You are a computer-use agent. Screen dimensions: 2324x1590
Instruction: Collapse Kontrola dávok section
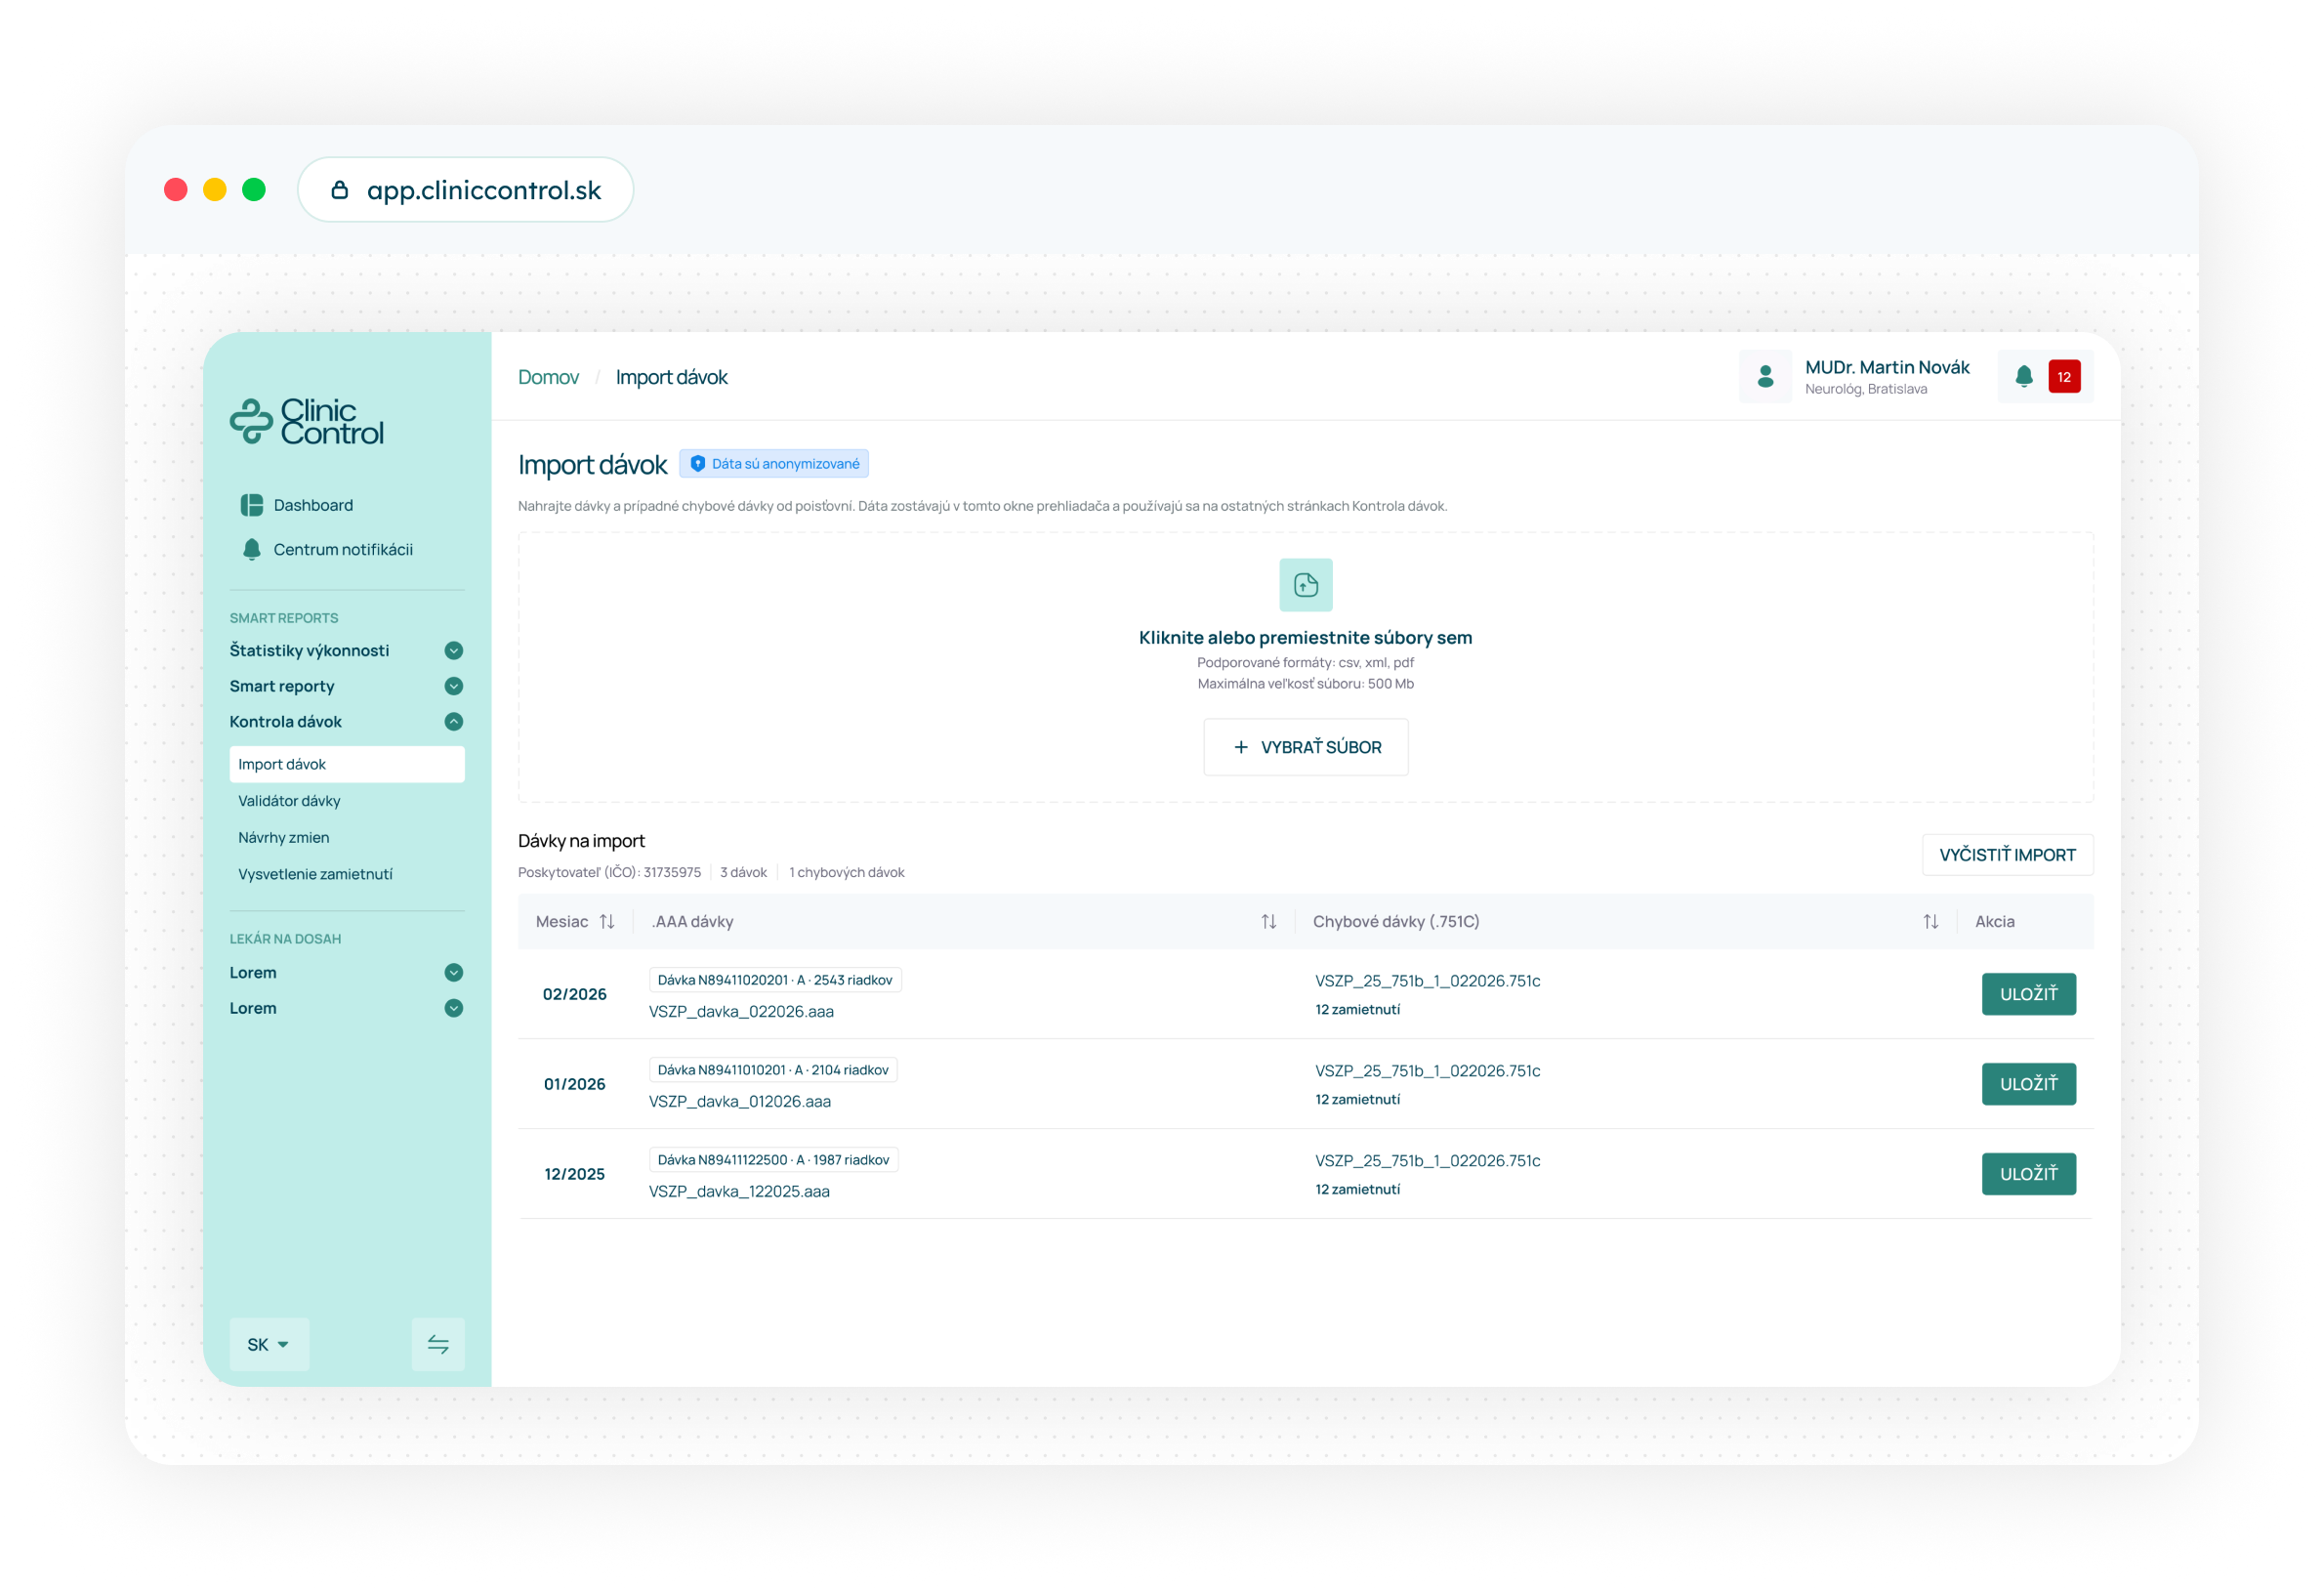point(453,722)
